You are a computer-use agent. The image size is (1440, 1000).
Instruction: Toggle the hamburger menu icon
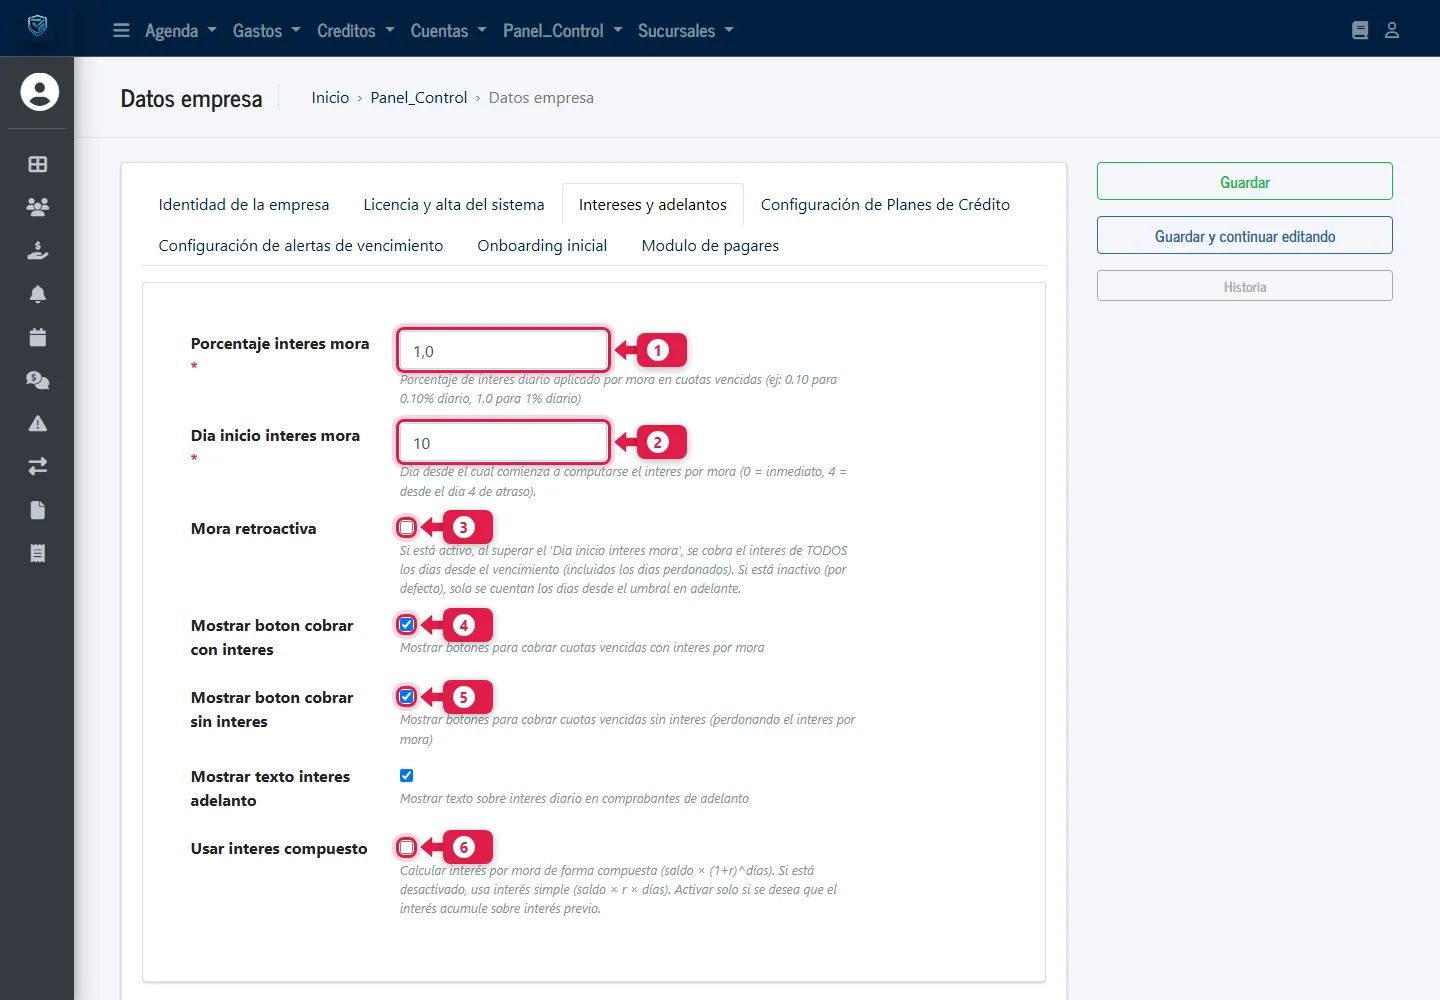pos(121,30)
